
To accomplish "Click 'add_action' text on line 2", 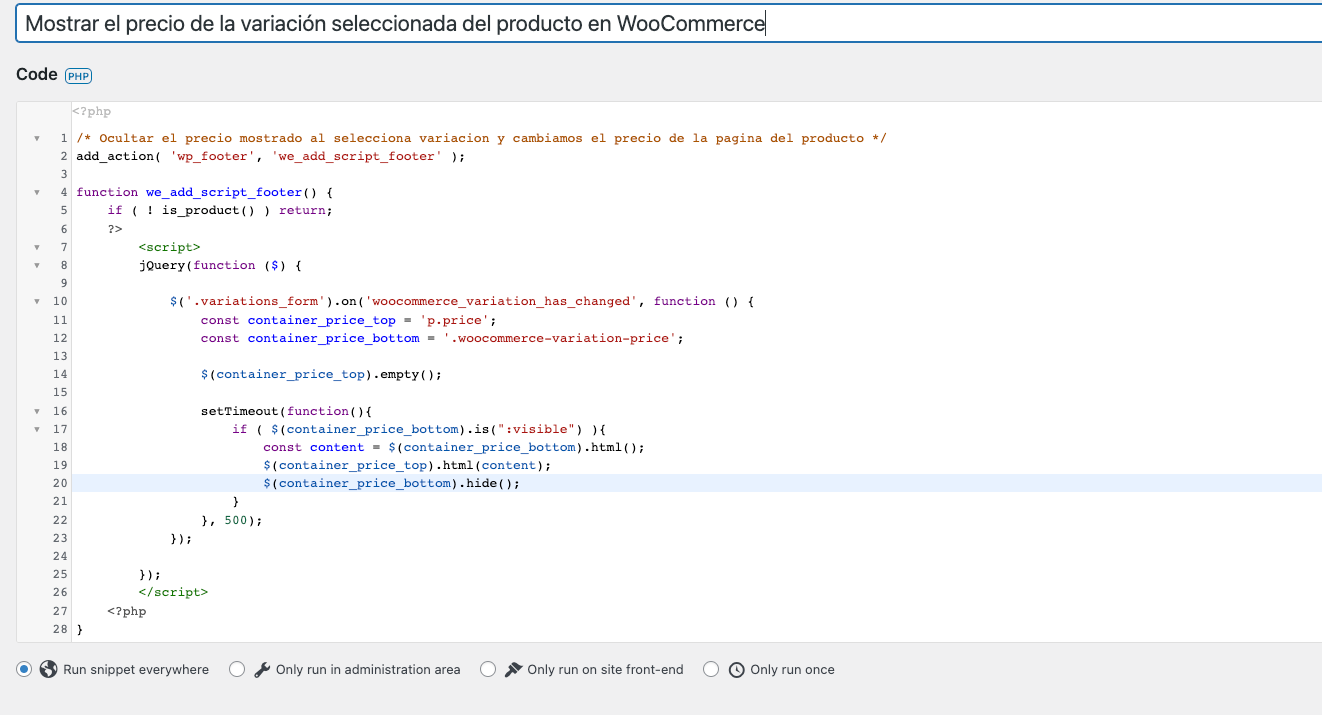I will [x=115, y=156].
